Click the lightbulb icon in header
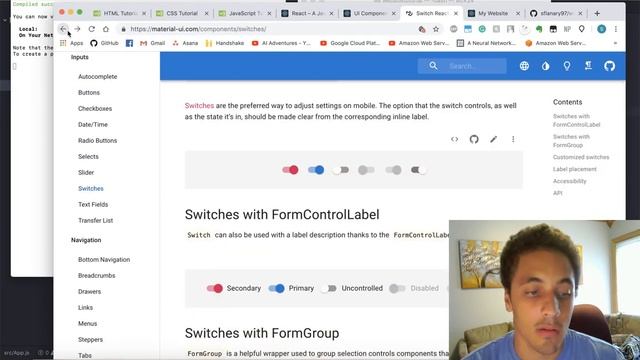Image resolution: width=640 pixels, height=360 pixels. [x=567, y=66]
